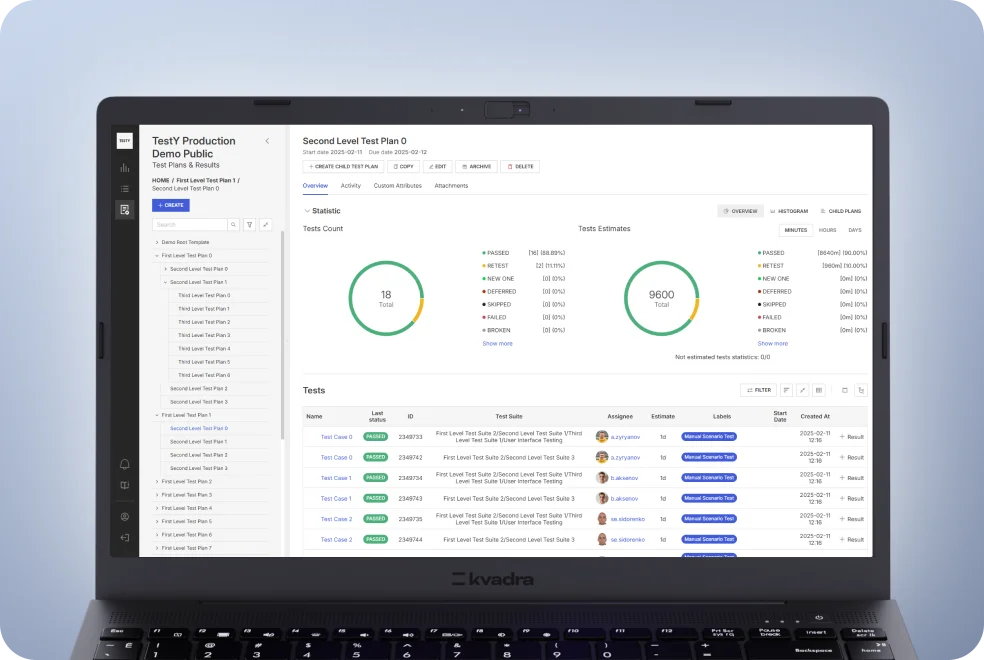Open the user profile icon in sidebar
Image resolution: width=984 pixels, height=660 pixels.
tap(125, 517)
